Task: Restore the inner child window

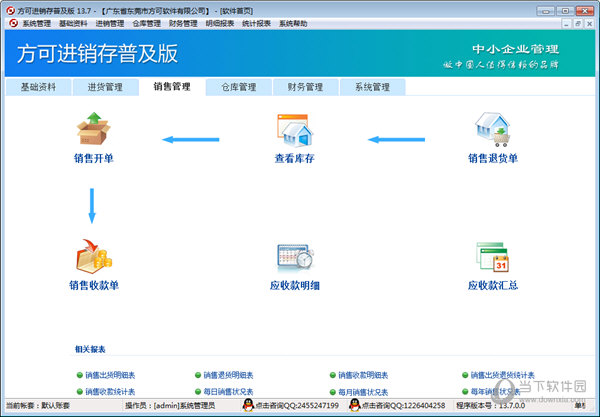Action: (x=578, y=24)
